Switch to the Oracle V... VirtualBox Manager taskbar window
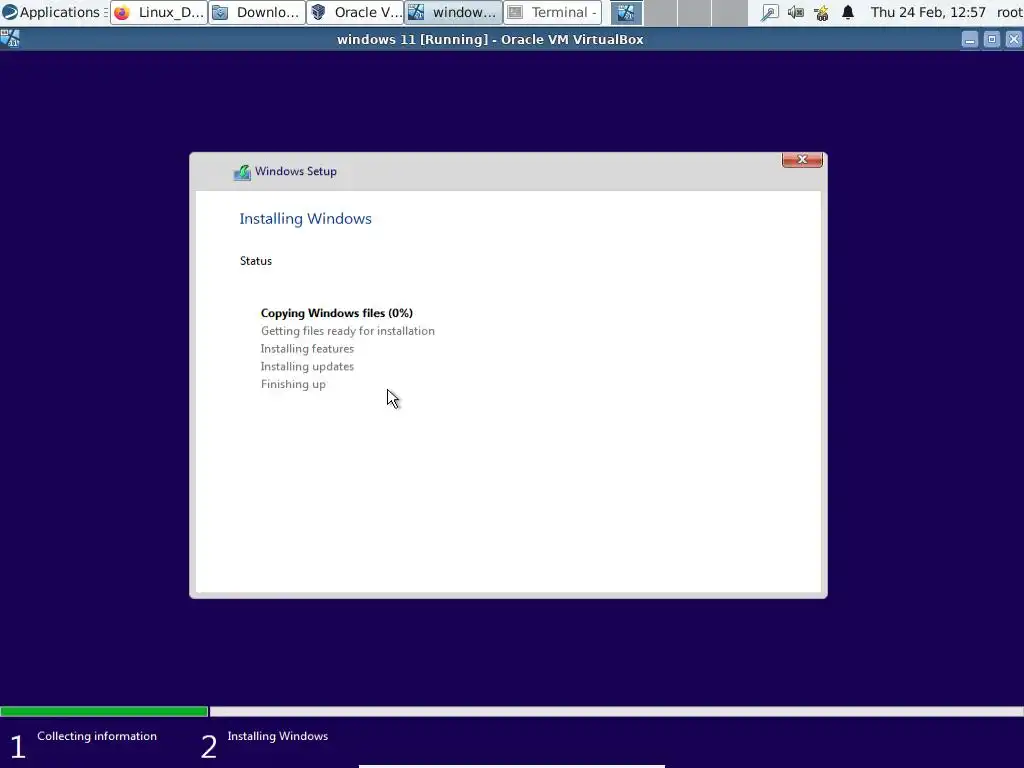The height and width of the screenshot is (768, 1024). coord(355,12)
